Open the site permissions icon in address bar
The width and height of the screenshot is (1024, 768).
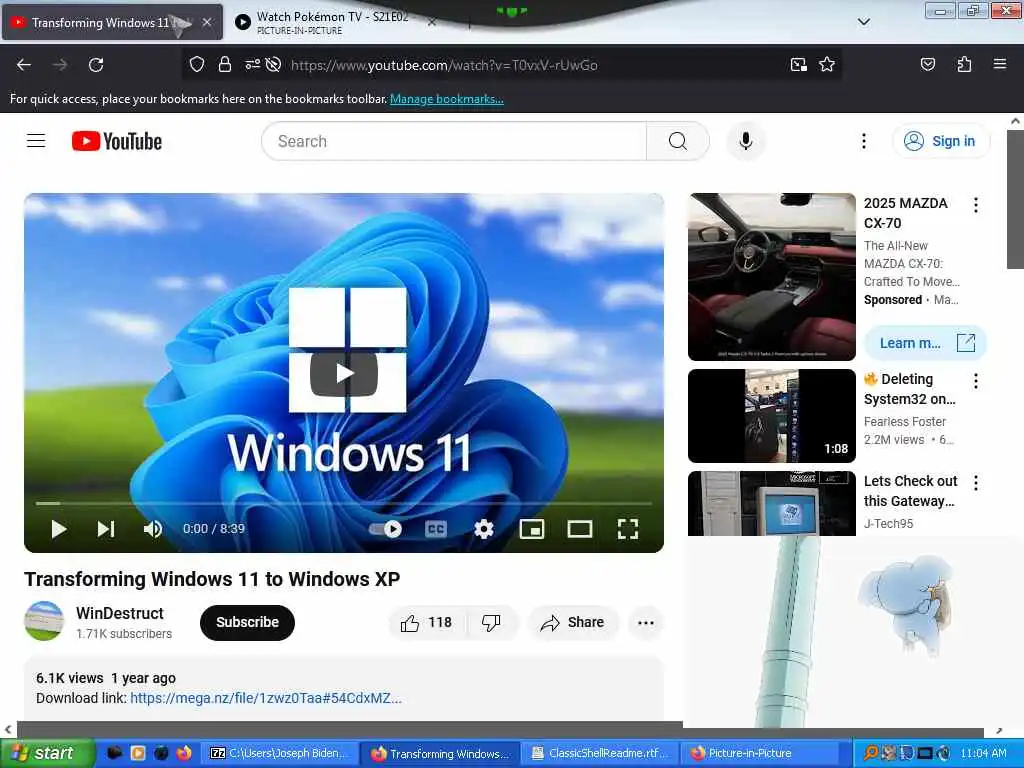click(x=252, y=65)
